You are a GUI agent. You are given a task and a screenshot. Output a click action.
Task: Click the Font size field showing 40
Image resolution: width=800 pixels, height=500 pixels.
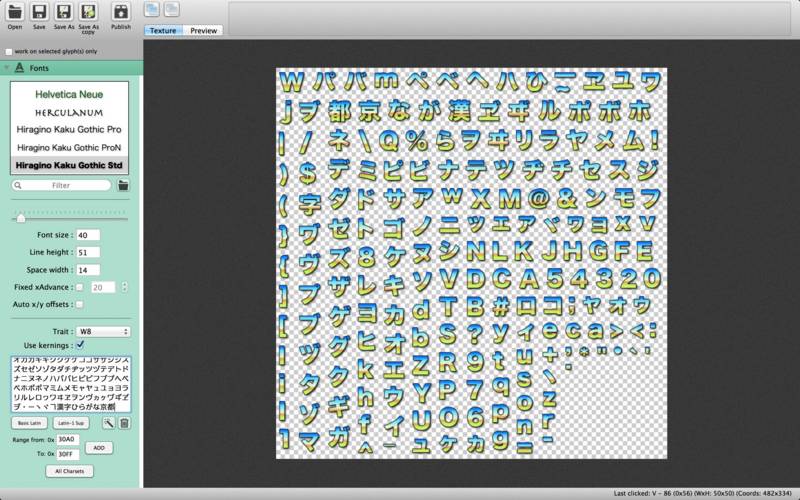point(88,235)
